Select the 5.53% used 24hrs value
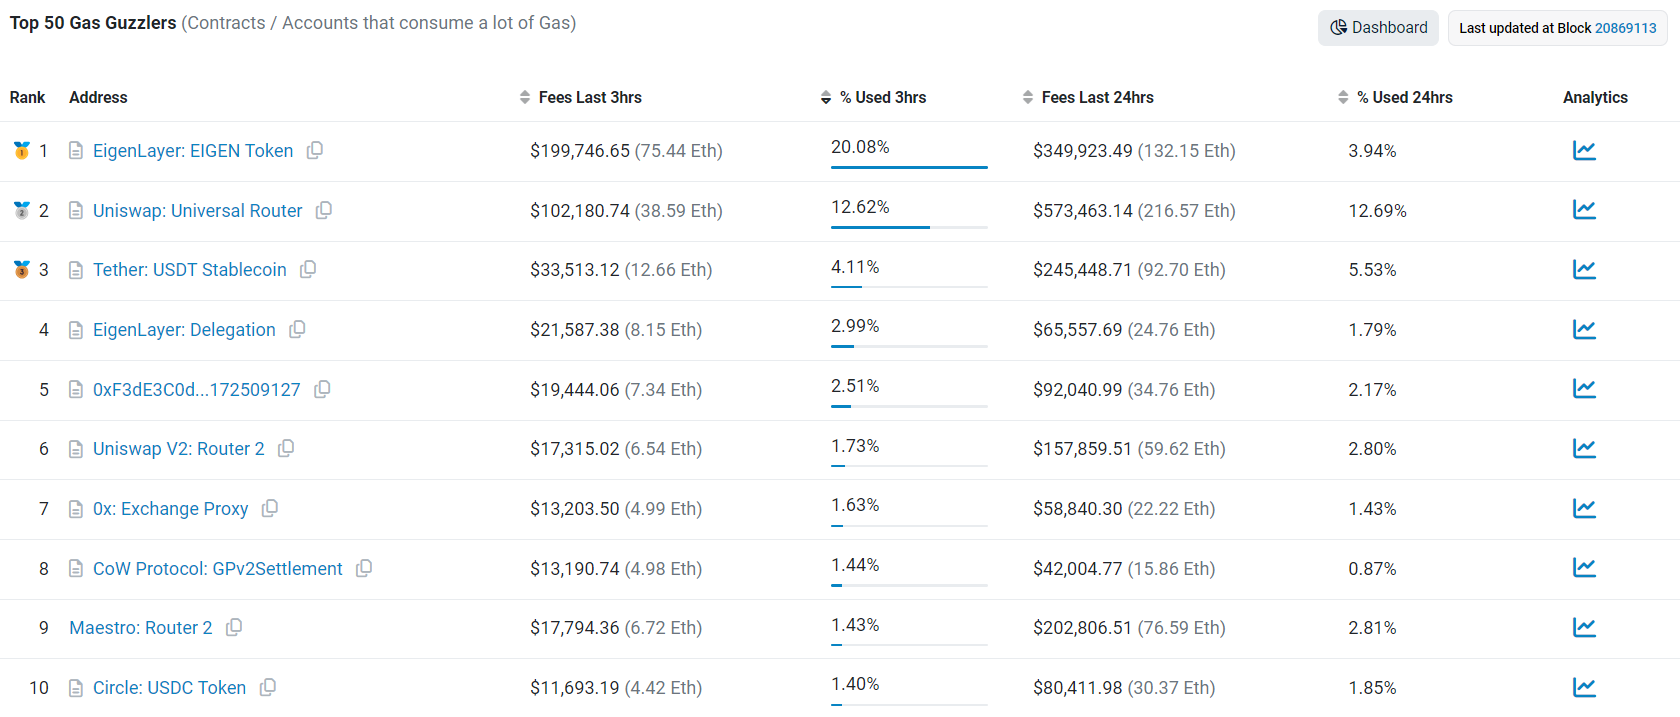 tap(1372, 270)
